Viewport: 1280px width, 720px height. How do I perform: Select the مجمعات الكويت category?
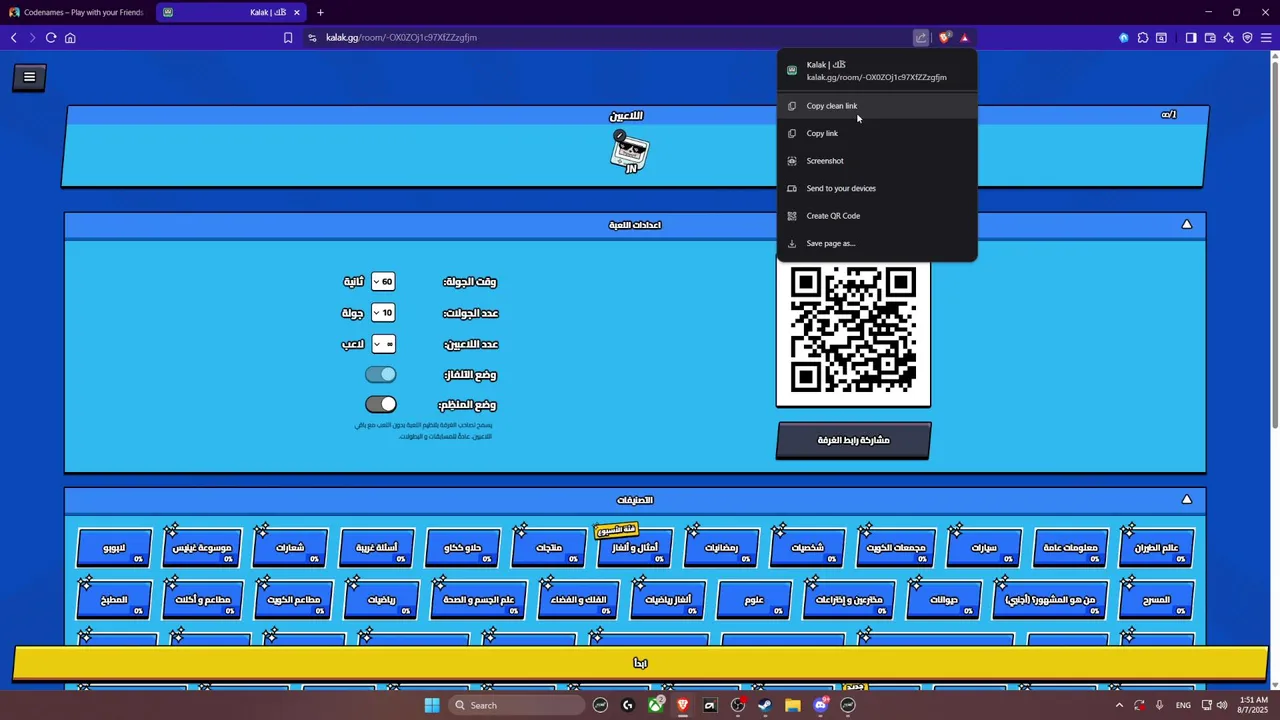click(x=895, y=548)
